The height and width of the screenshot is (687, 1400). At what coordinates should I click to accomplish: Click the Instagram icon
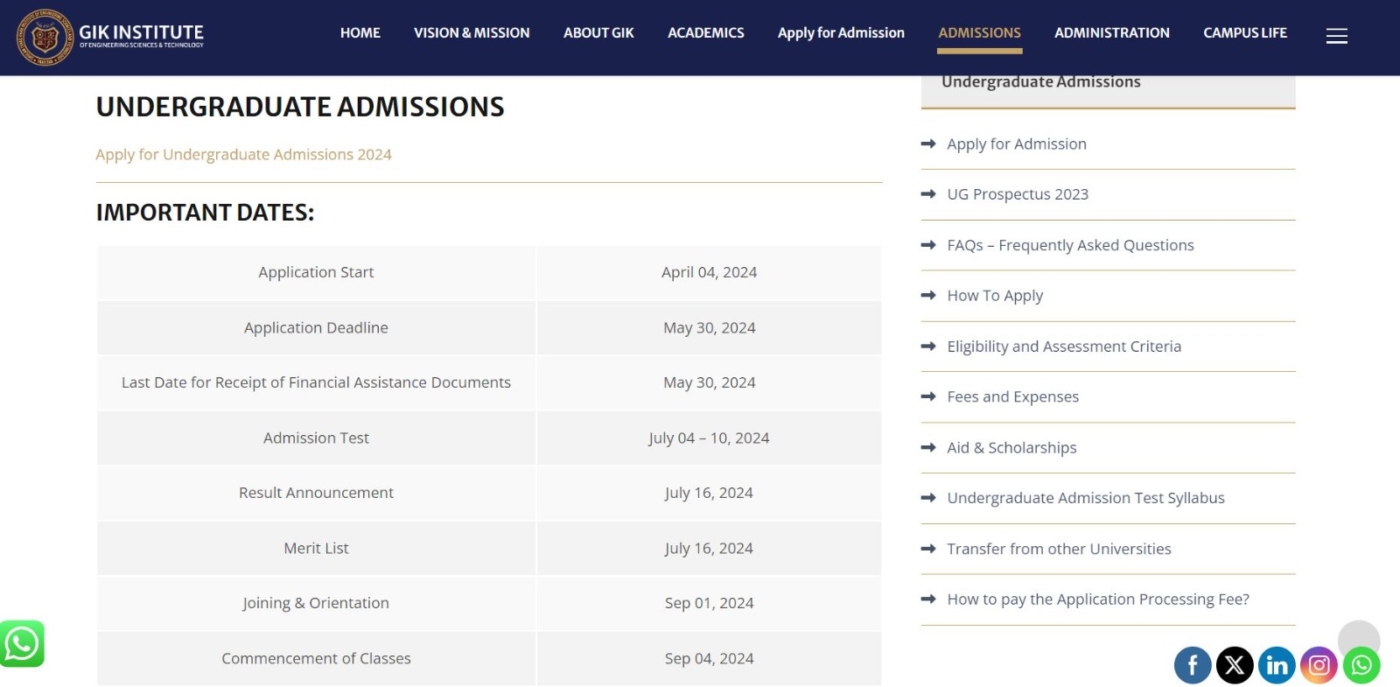[x=1318, y=664]
